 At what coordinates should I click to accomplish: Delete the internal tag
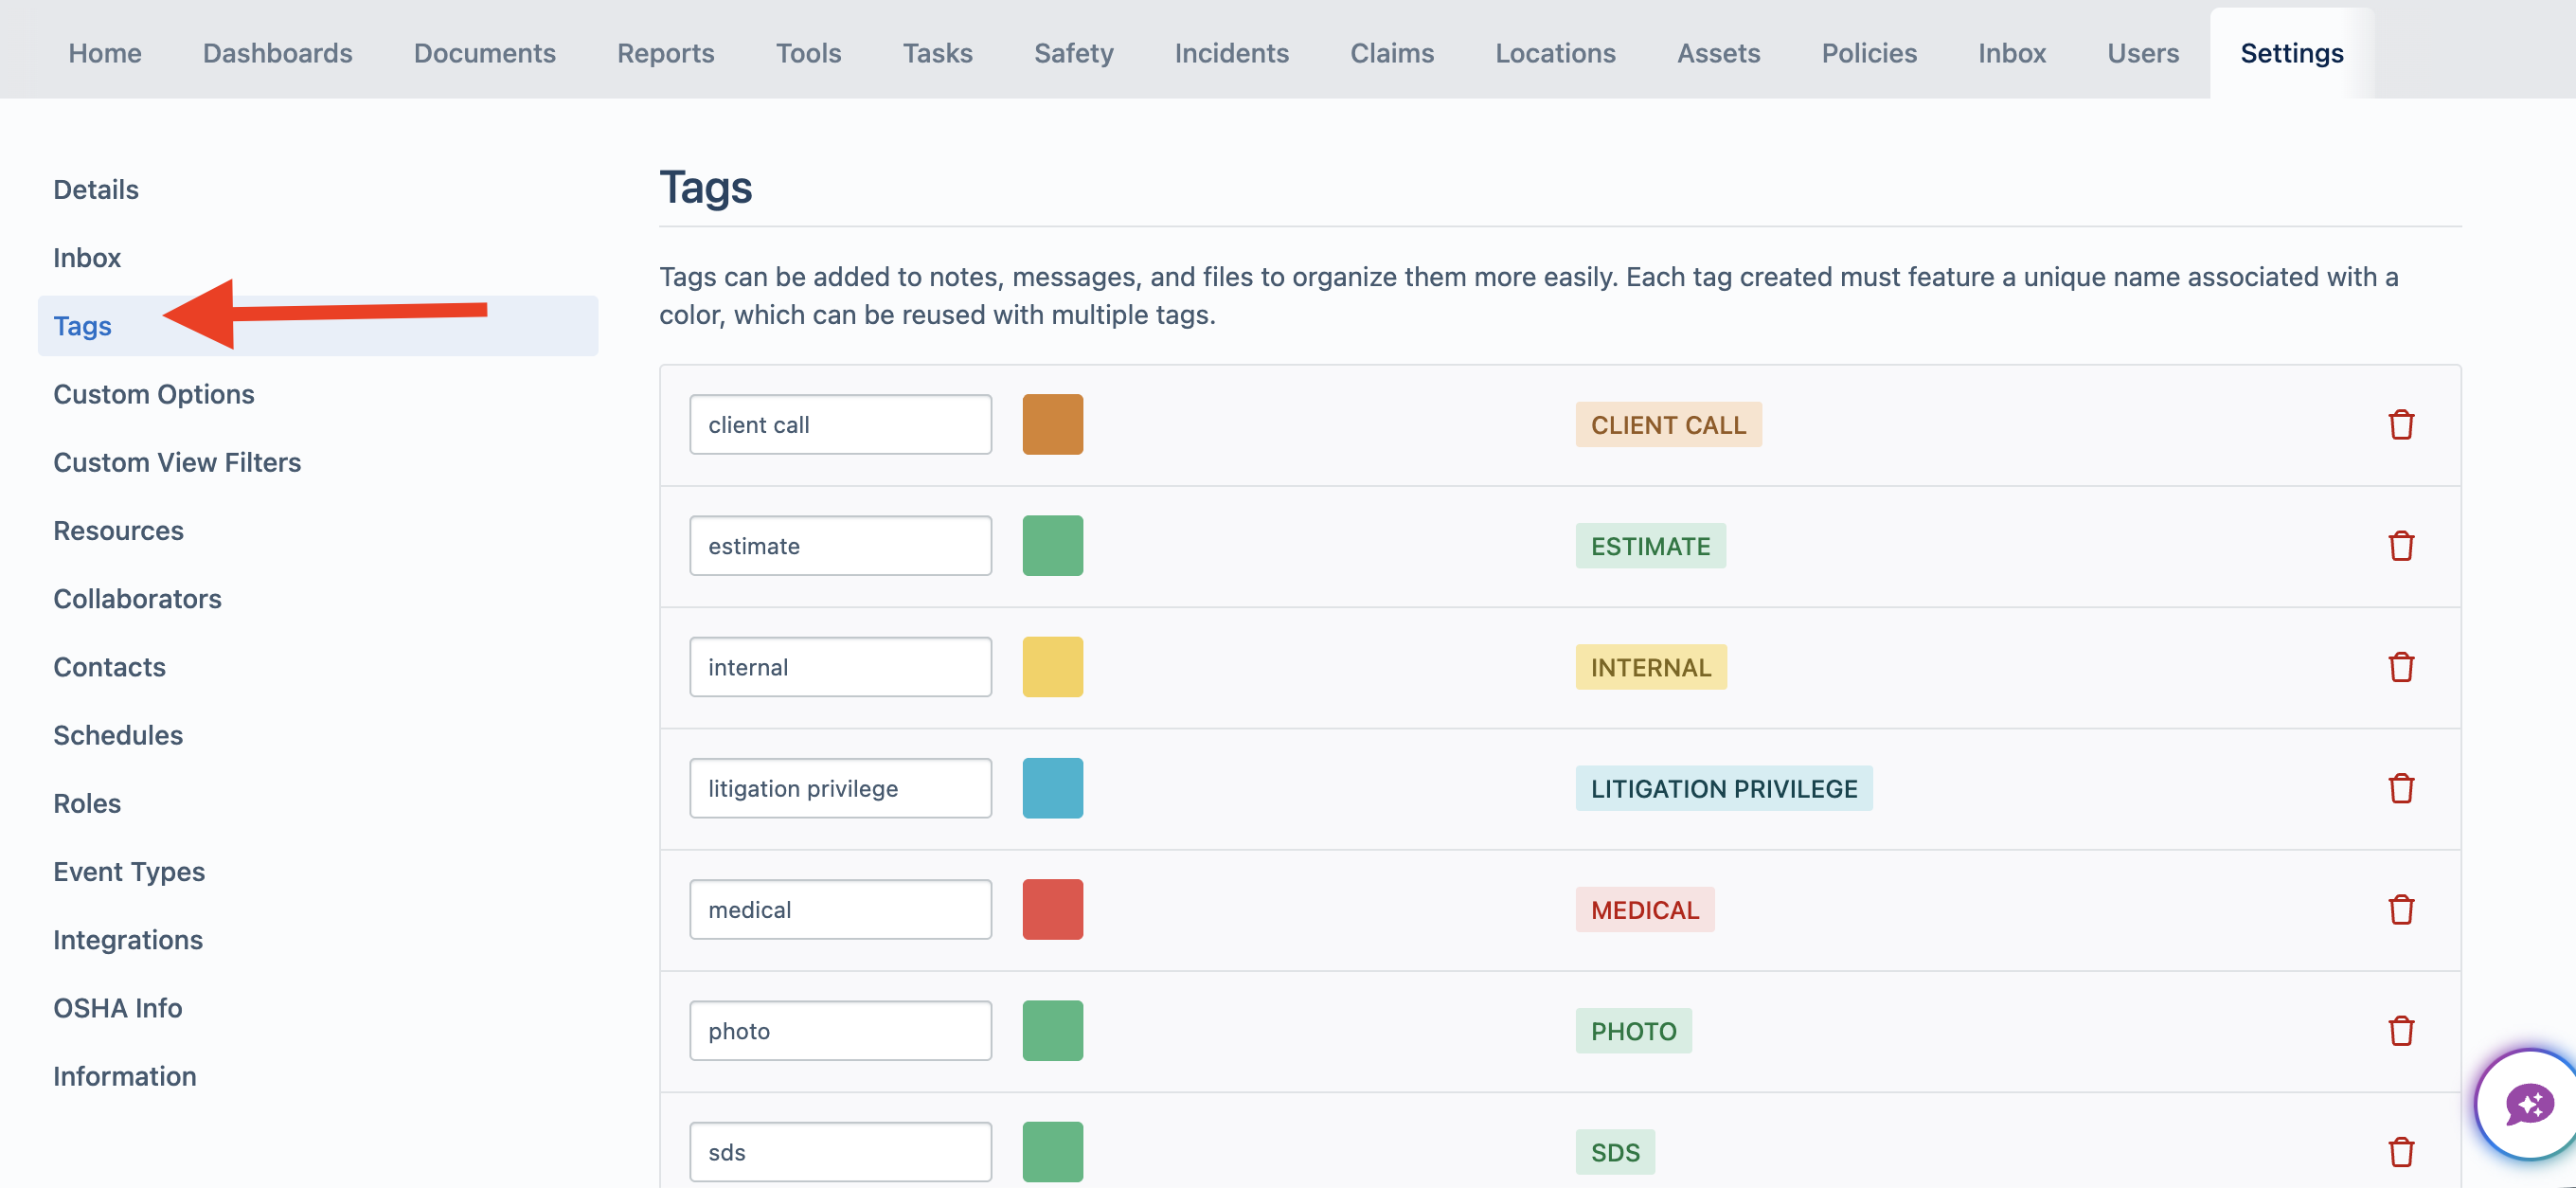(2401, 667)
